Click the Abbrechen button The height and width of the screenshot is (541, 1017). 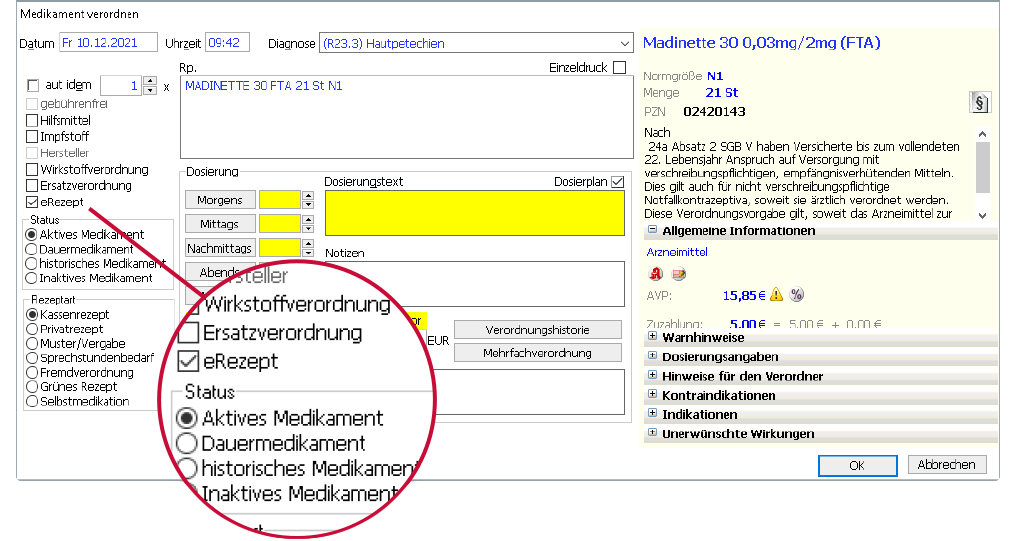click(946, 464)
